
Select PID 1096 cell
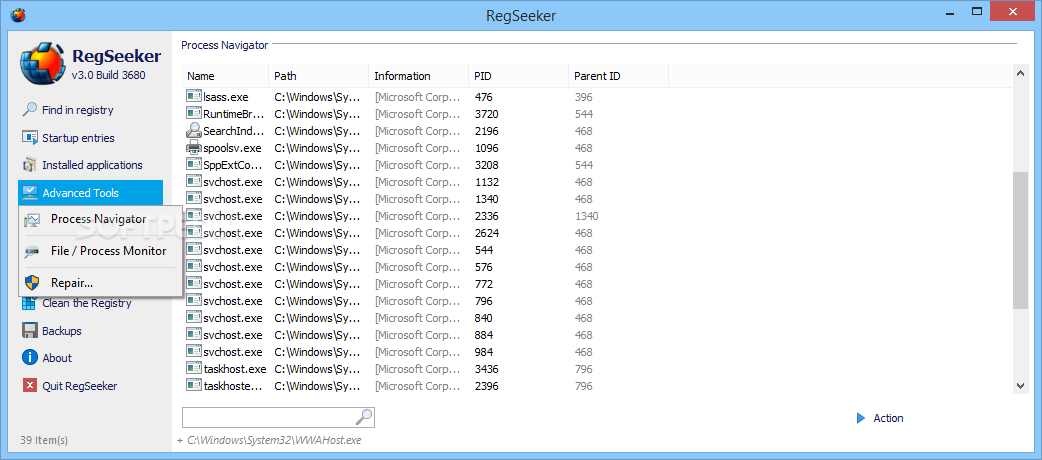point(486,148)
